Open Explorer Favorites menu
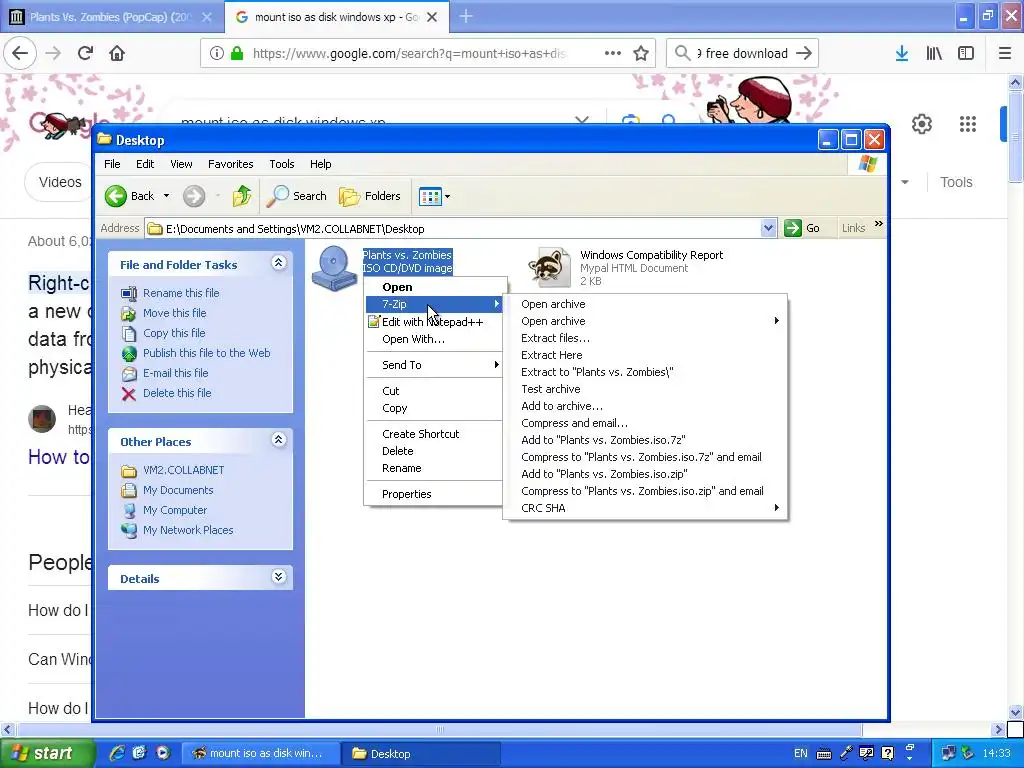 (231, 164)
